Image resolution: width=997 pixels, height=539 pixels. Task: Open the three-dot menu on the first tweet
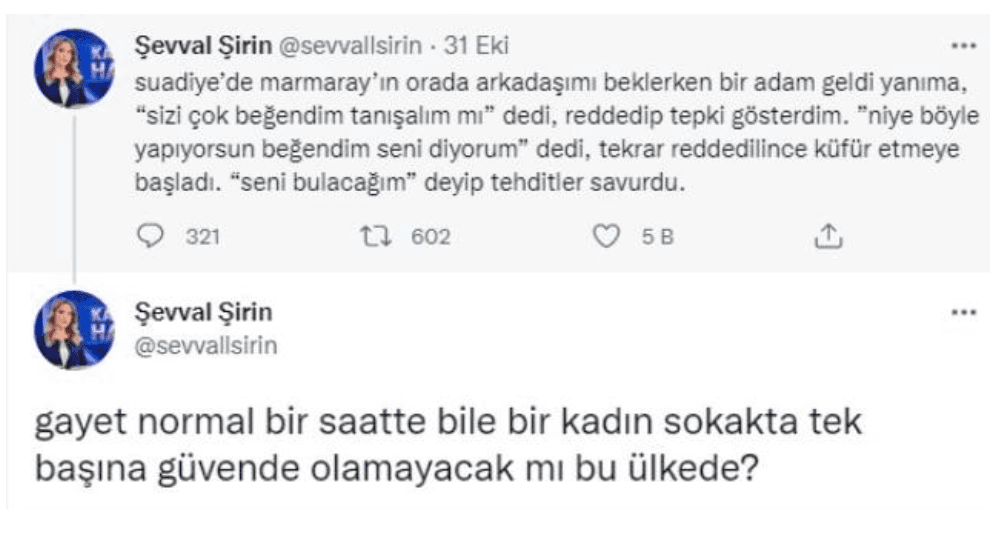(963, 47)
